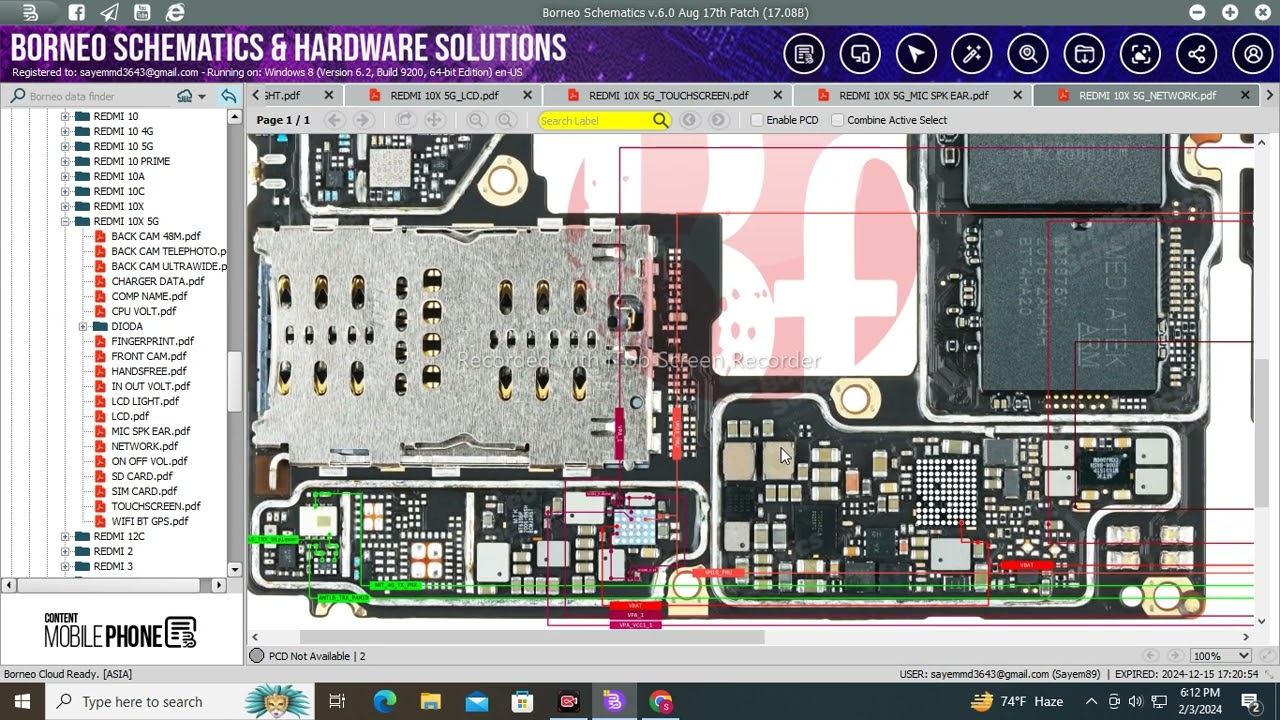Viewport: 1280px width, 720px height.
Task: Open the user account round icon
Action: (x=1253, y=55)
